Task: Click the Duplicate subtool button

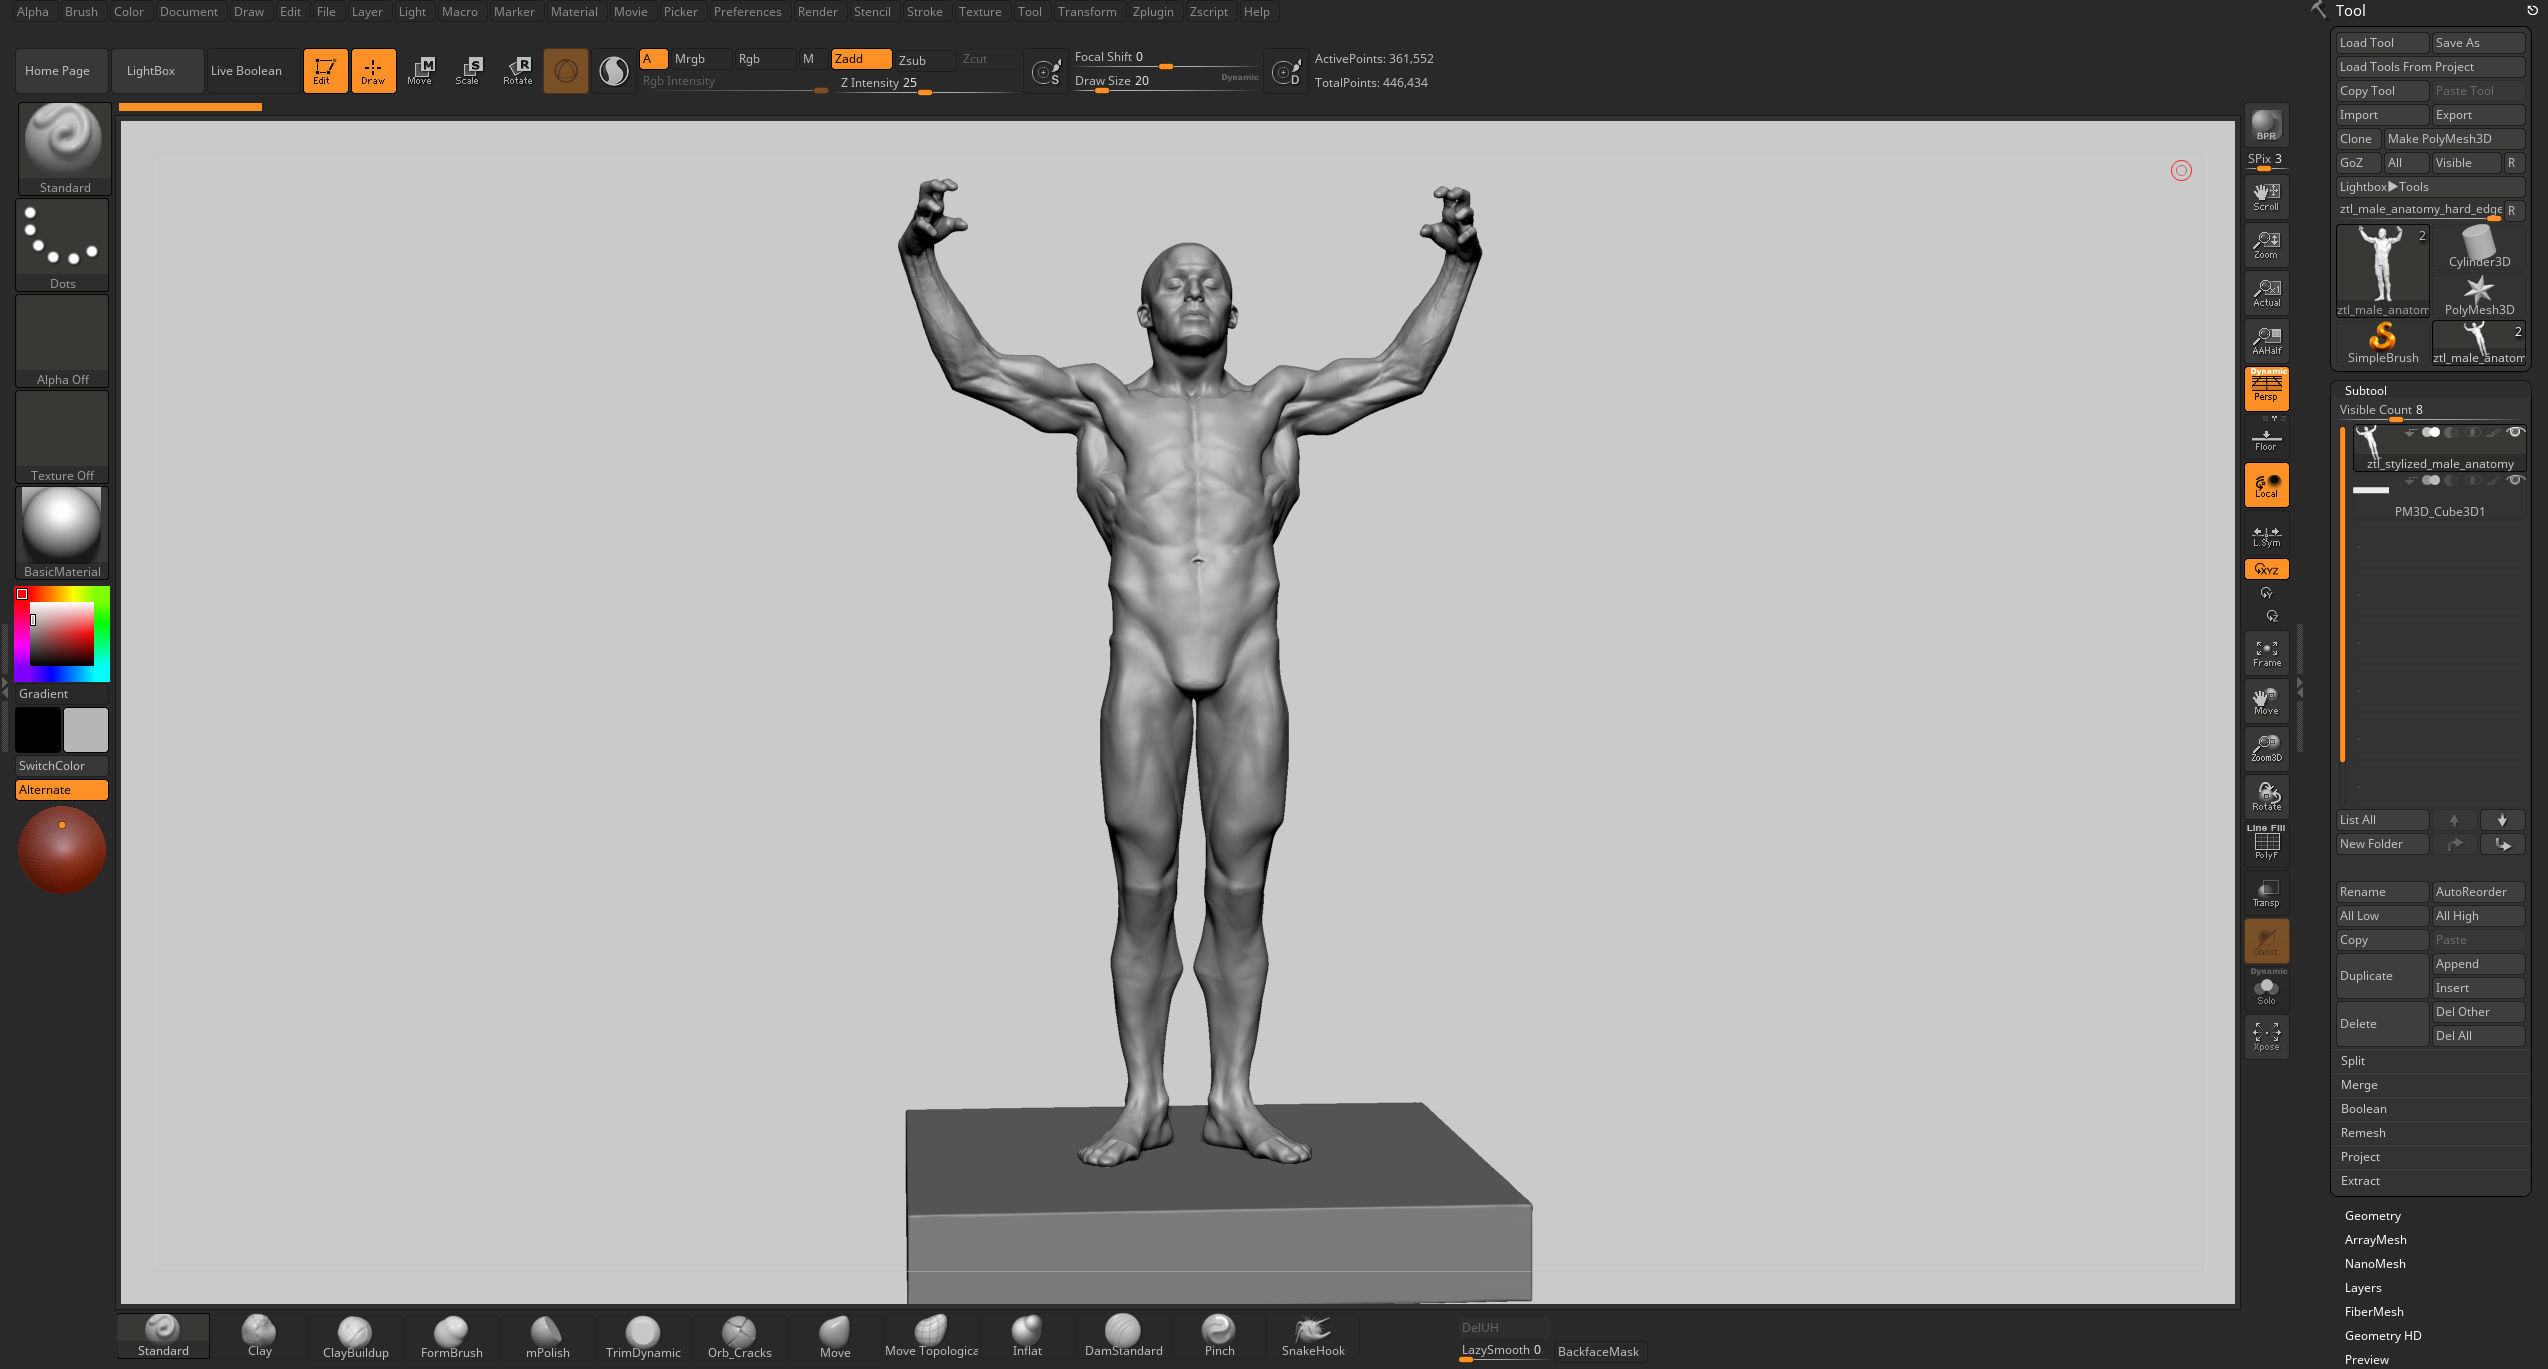Action: click(2382, 976)
